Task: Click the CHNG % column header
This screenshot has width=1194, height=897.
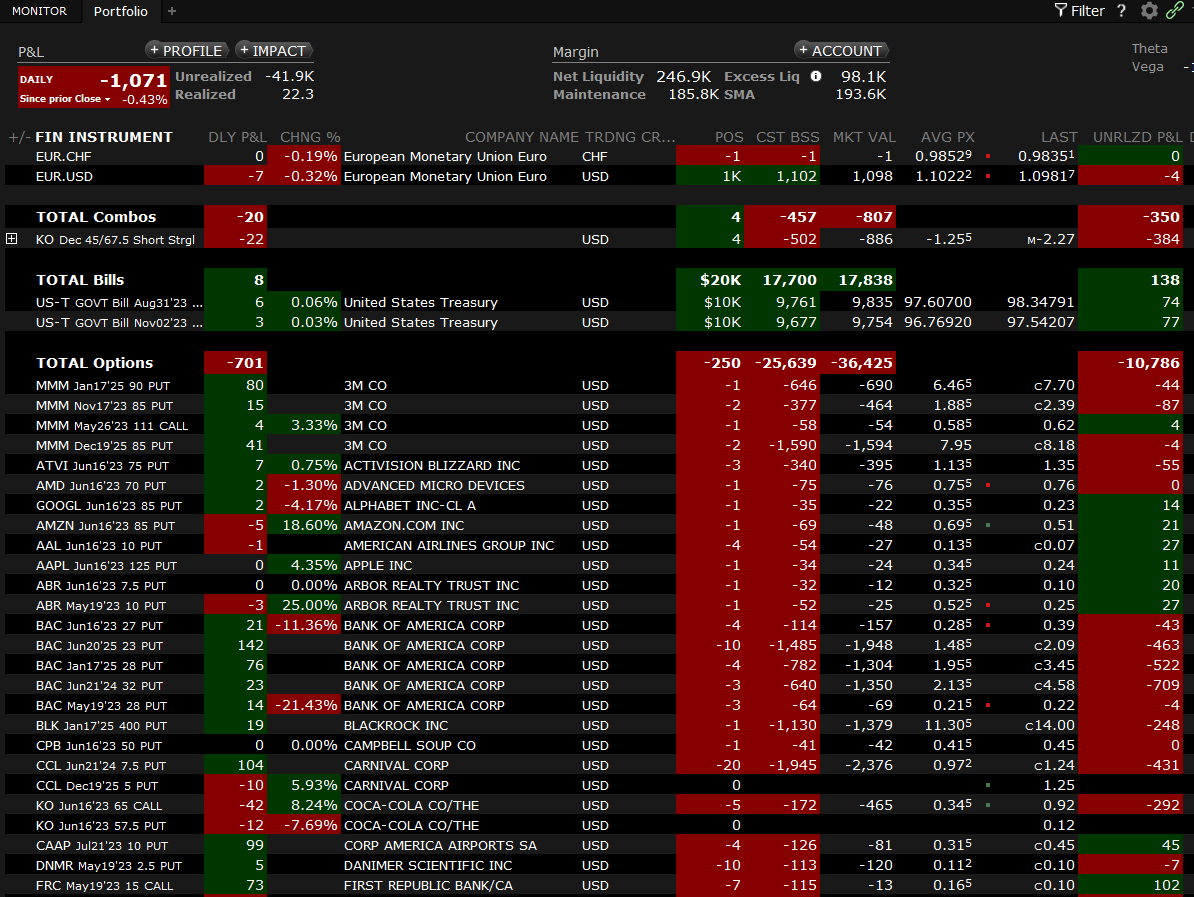Action: pyautogui.click(x=310, y=137)
